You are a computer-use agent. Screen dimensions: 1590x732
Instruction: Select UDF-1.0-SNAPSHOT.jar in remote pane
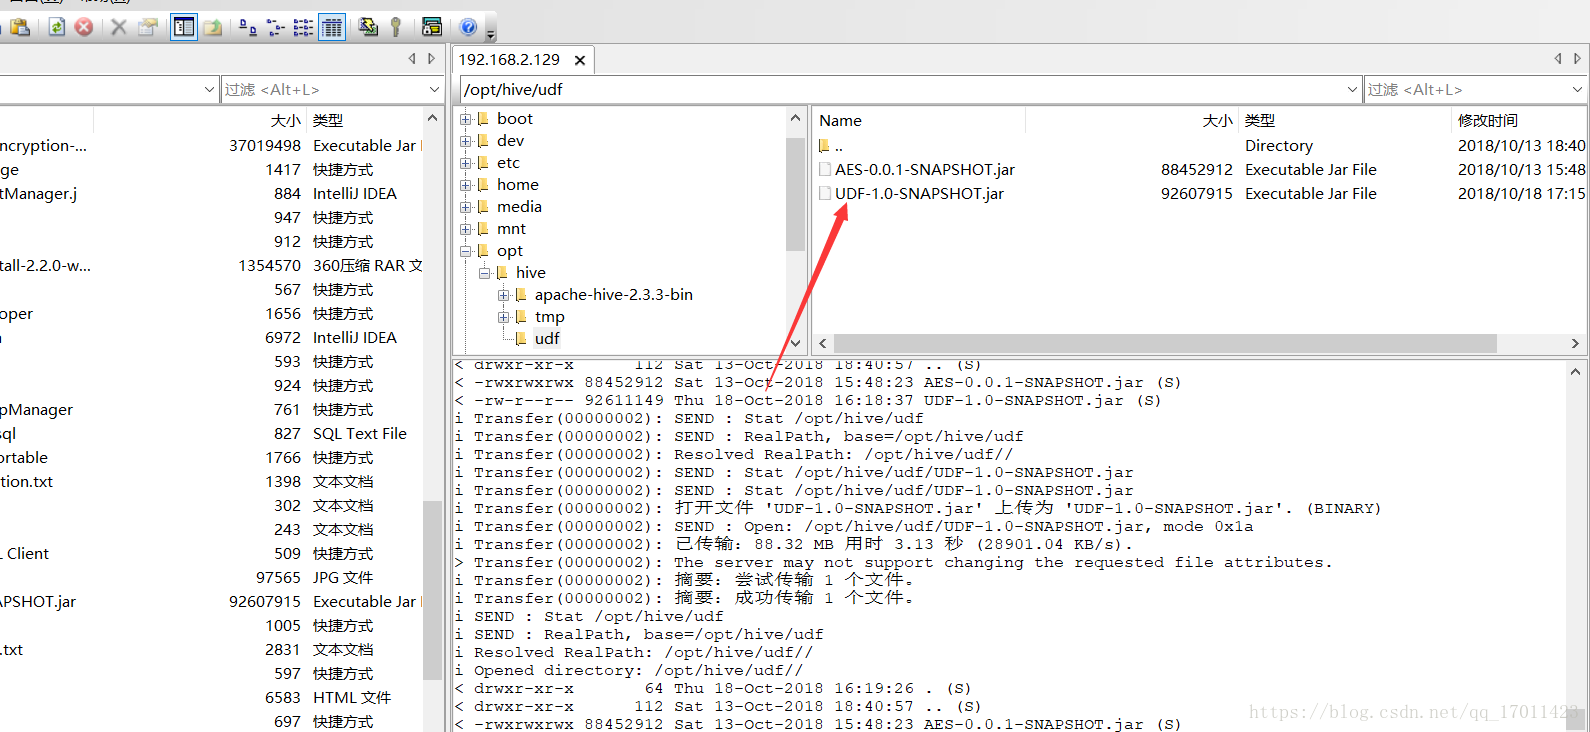[x=919, y=193]
